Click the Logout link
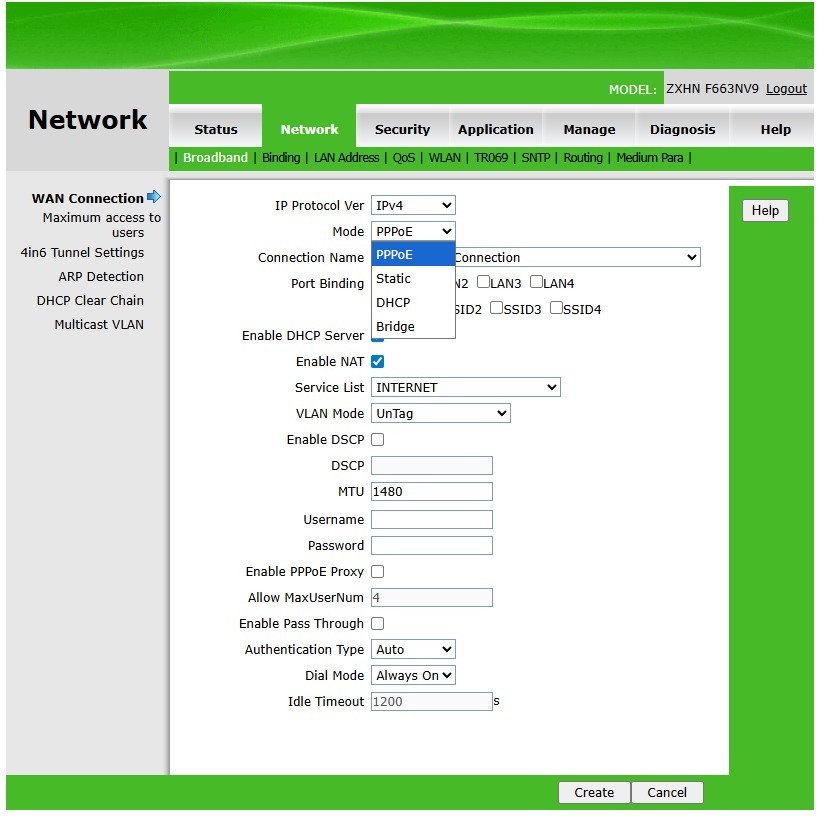The width and height of the screenshot is (820, 820). click(786, 89)
